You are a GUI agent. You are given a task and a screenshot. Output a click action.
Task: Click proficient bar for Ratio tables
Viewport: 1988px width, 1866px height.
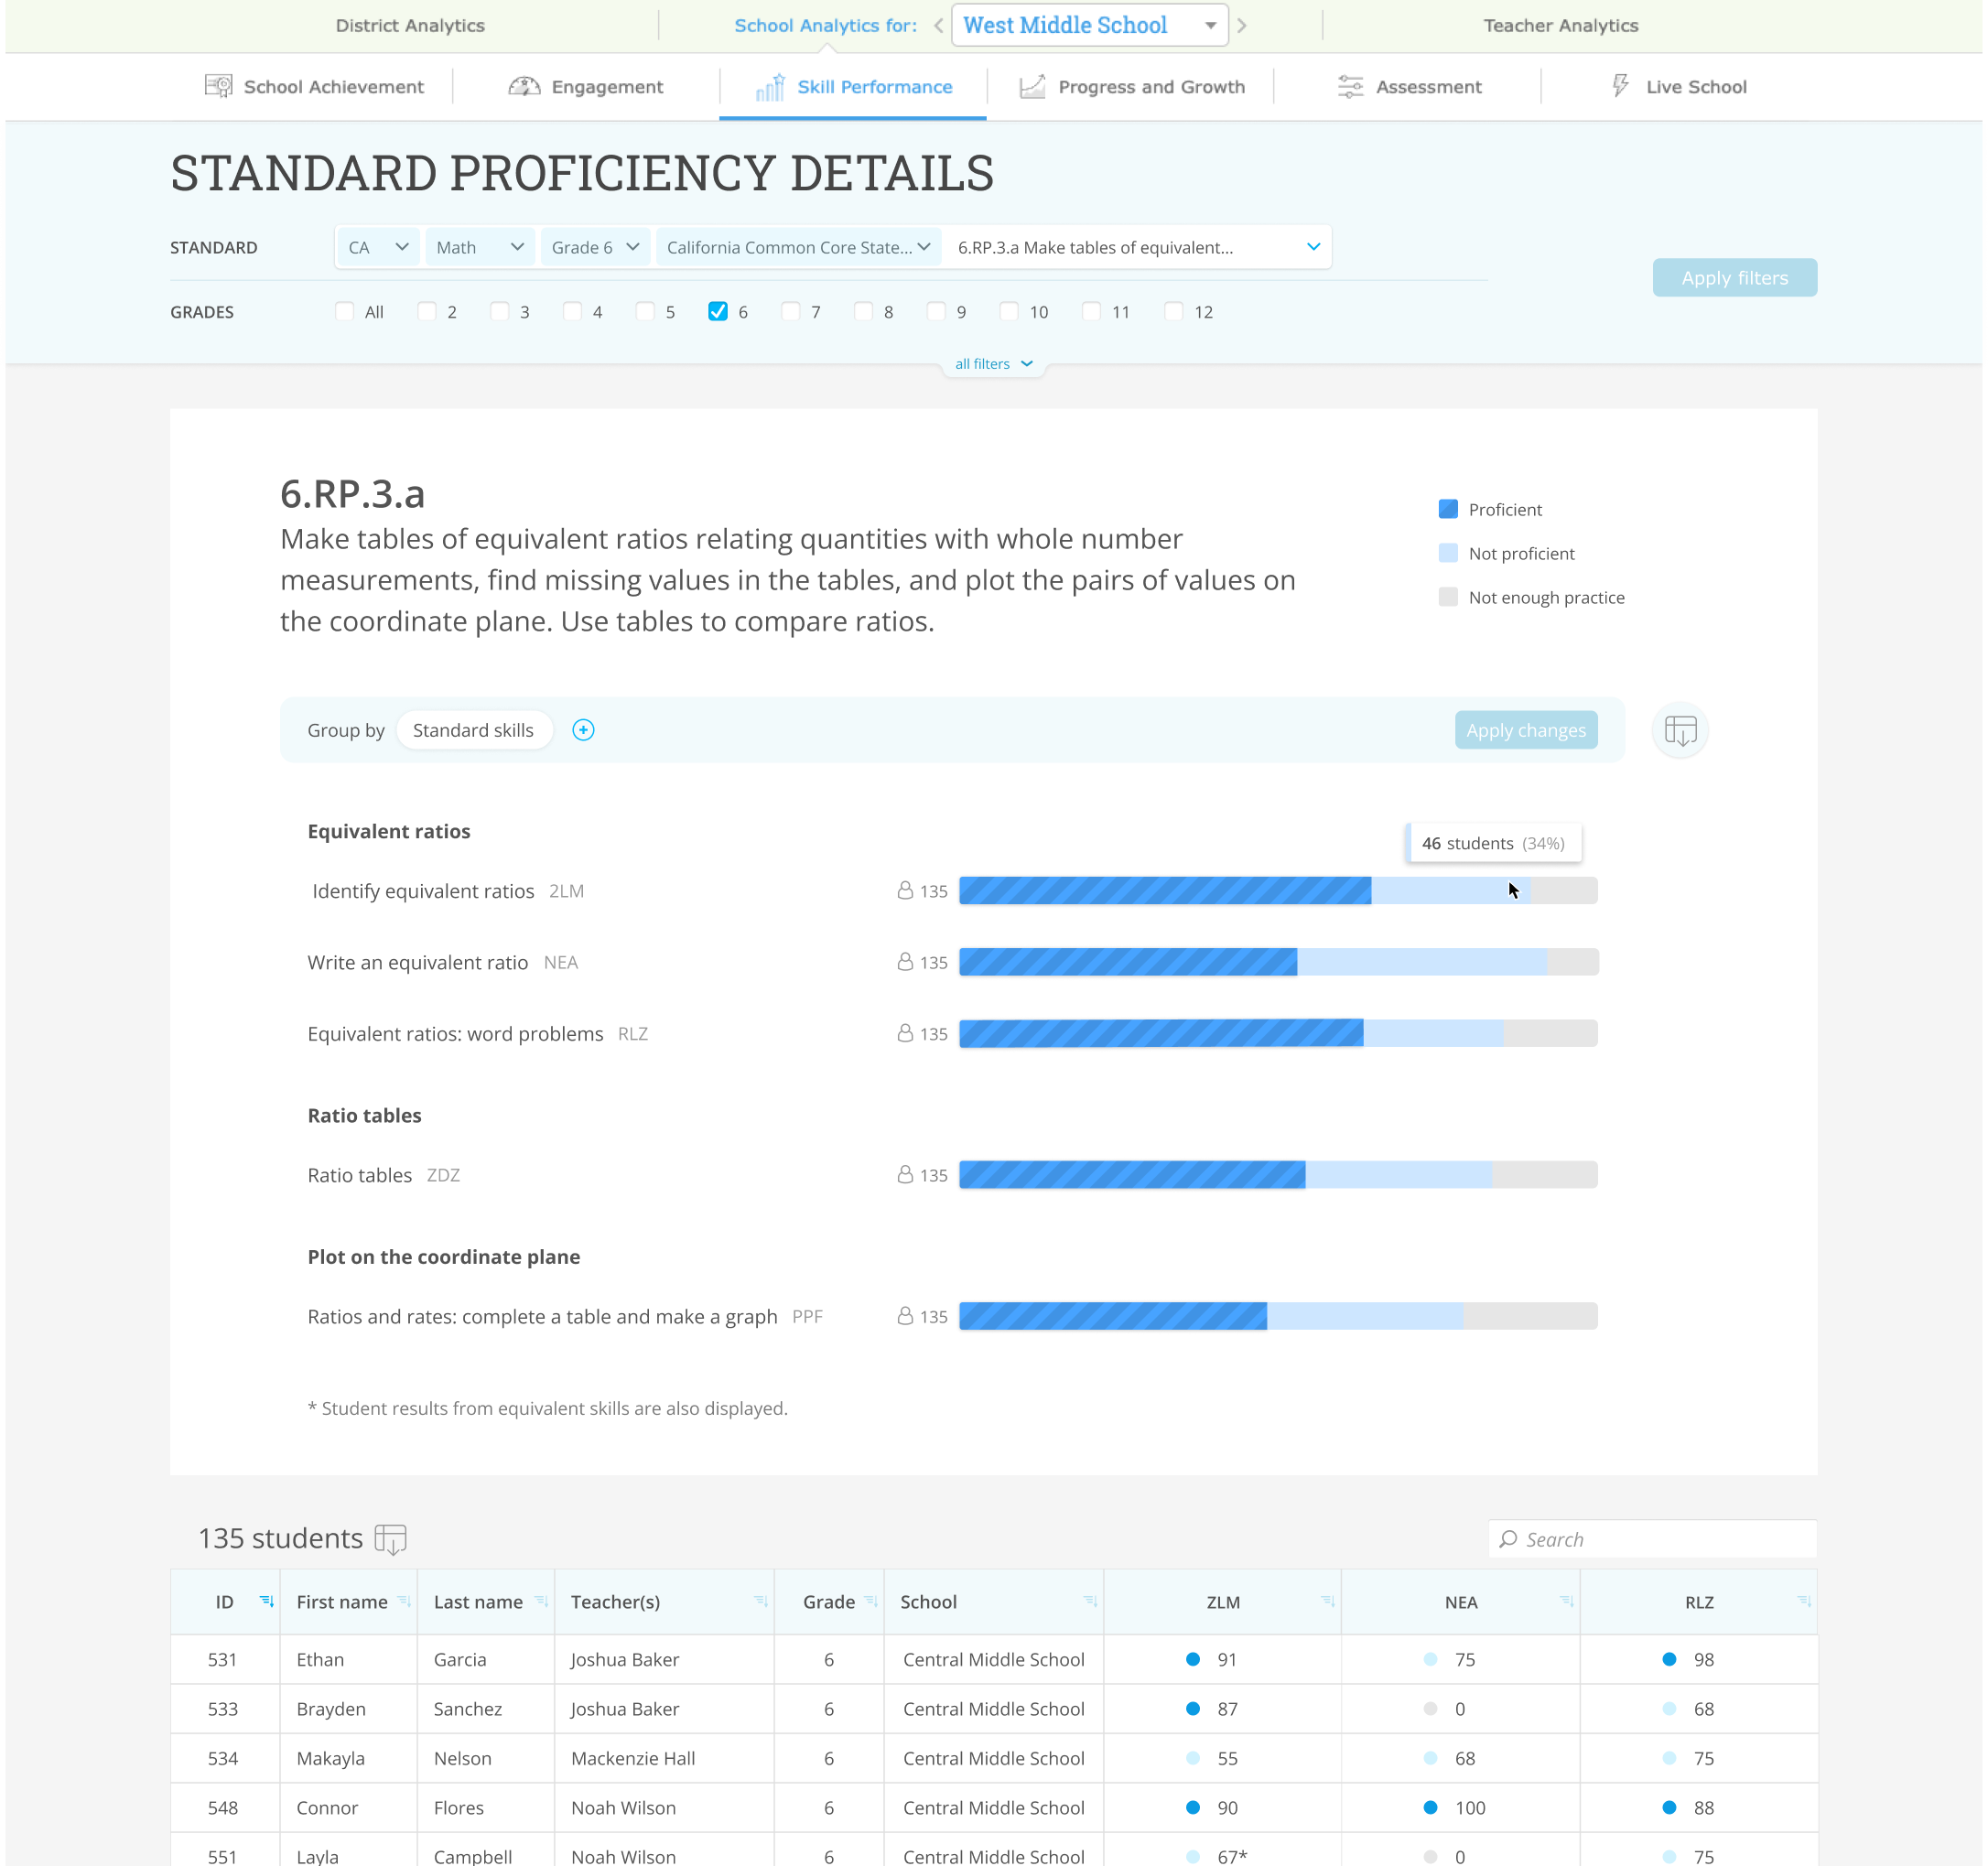coord(1131,1175)
